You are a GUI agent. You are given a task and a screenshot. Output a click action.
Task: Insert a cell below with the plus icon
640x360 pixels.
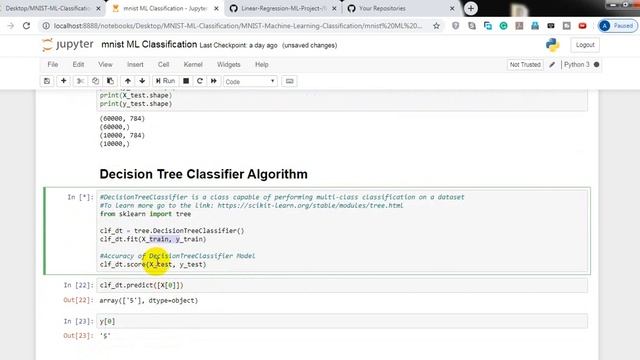tap(64, 81)
